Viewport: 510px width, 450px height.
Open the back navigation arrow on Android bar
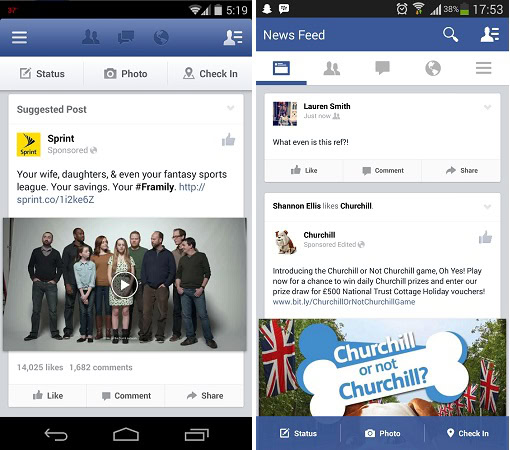[56, 435]
